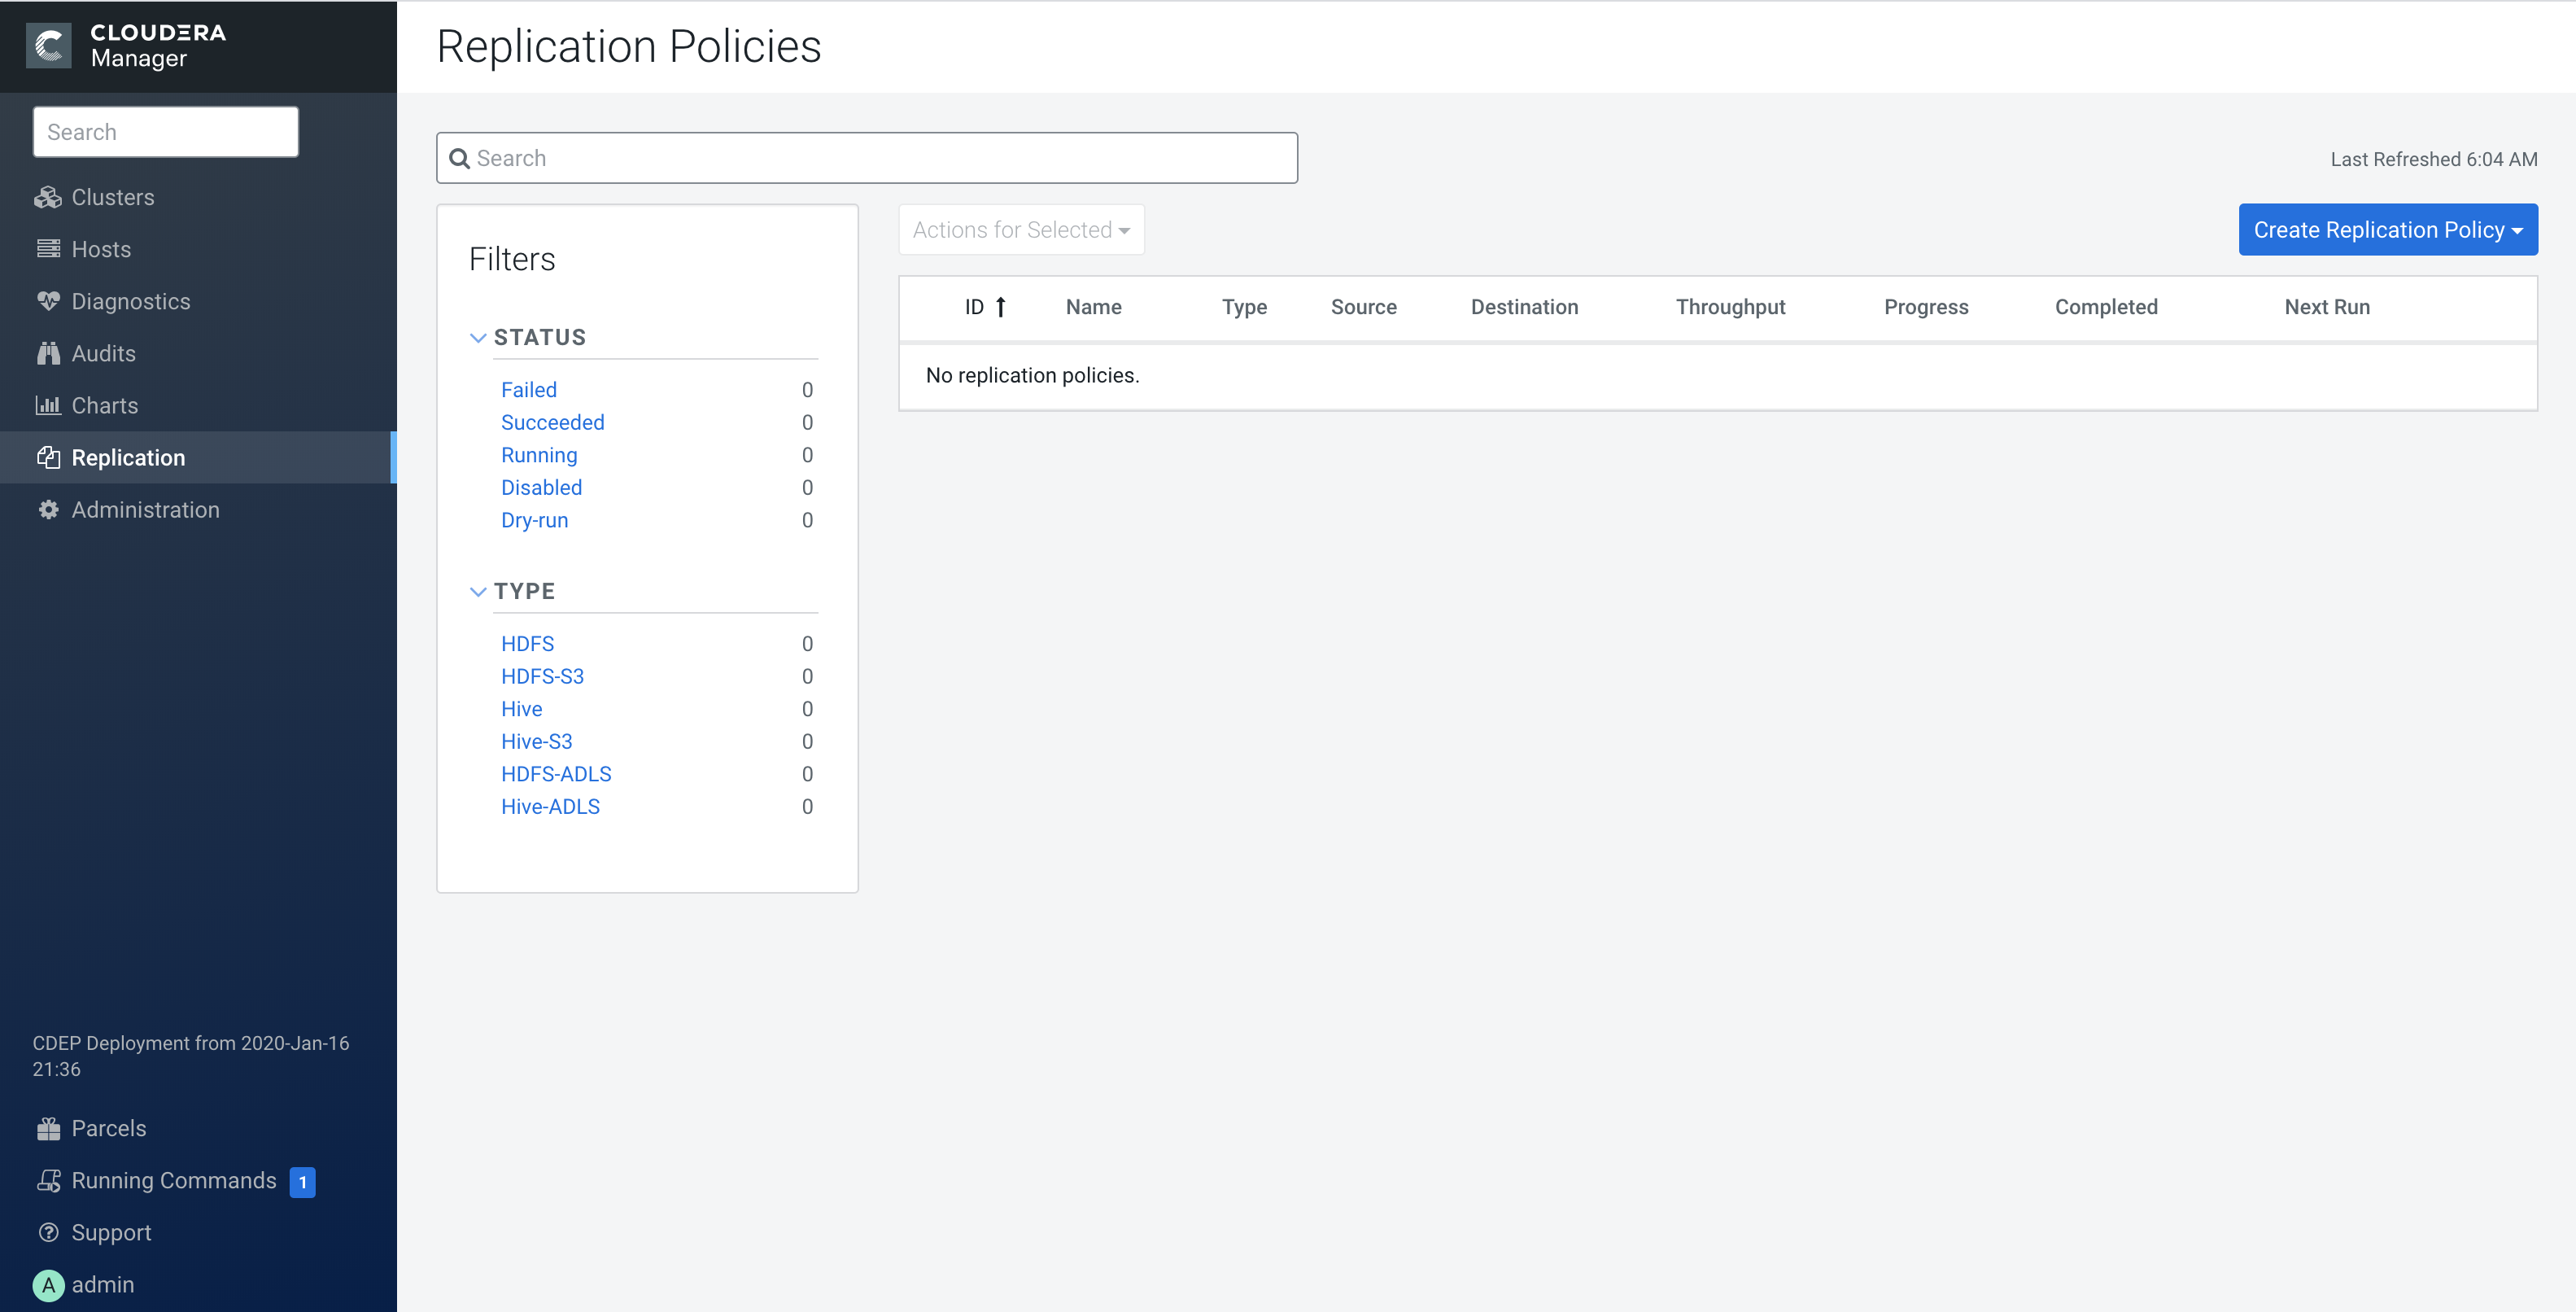2576x1312 pixels.
Task: Open Create Replication Policy dropdown
Action: tap(2387, 230)
